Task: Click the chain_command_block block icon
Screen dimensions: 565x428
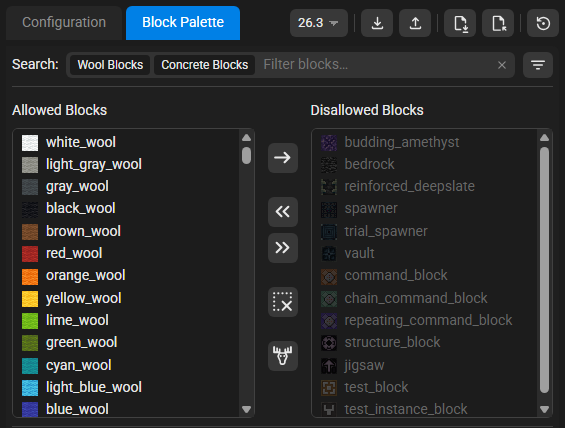Action: pos(329,299)
